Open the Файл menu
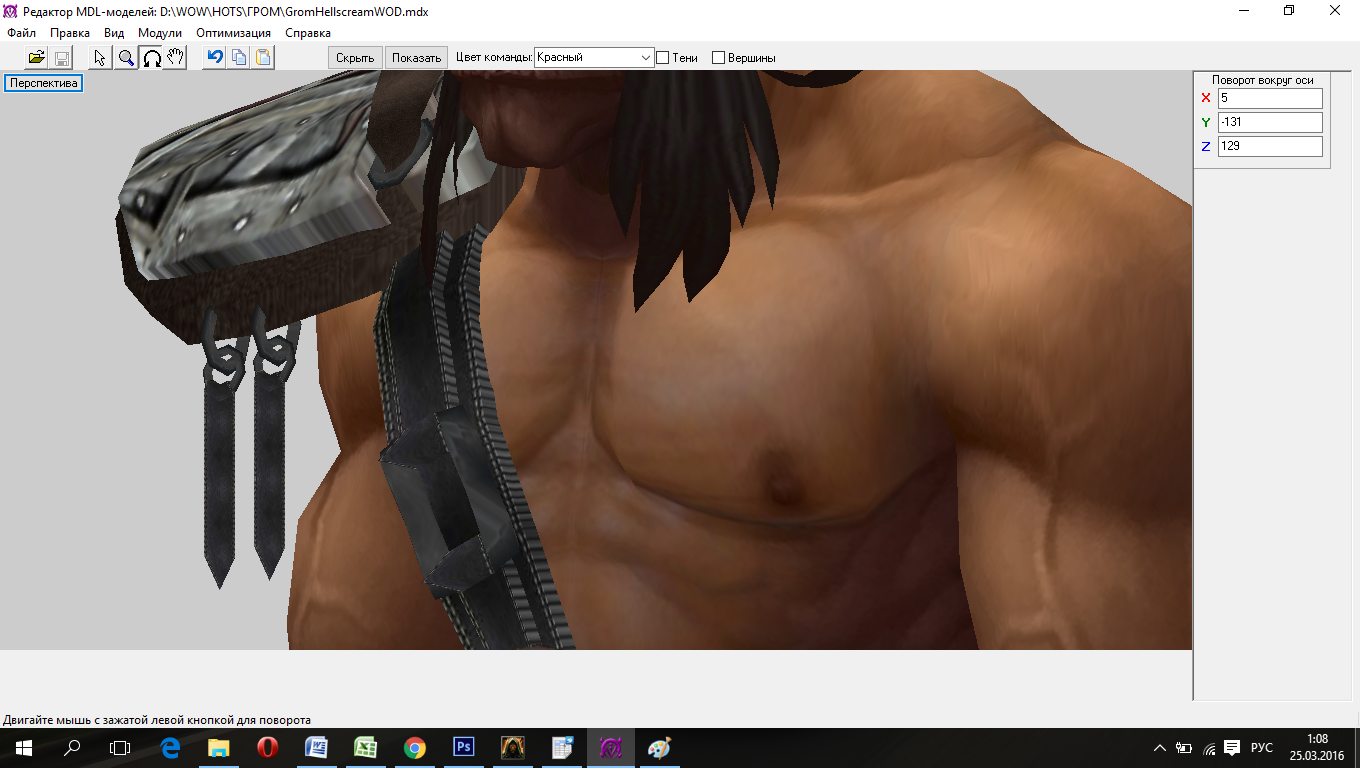The image size is (1360, 768). coord(21,33)
